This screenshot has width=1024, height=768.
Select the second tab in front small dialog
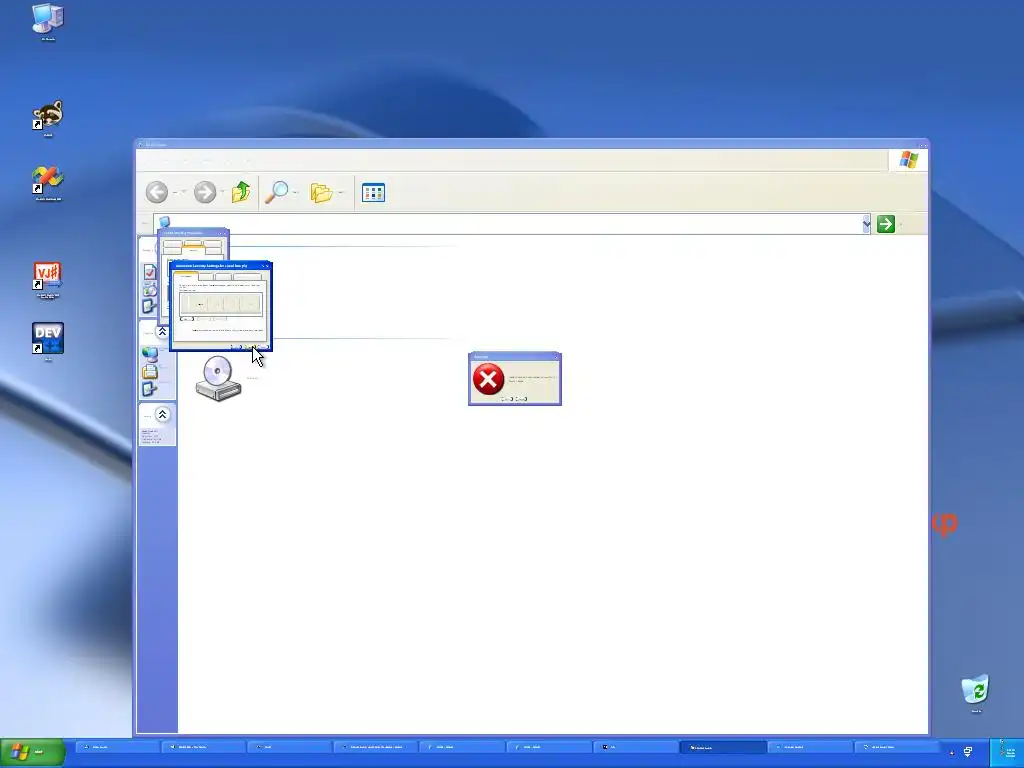(206, 276)
